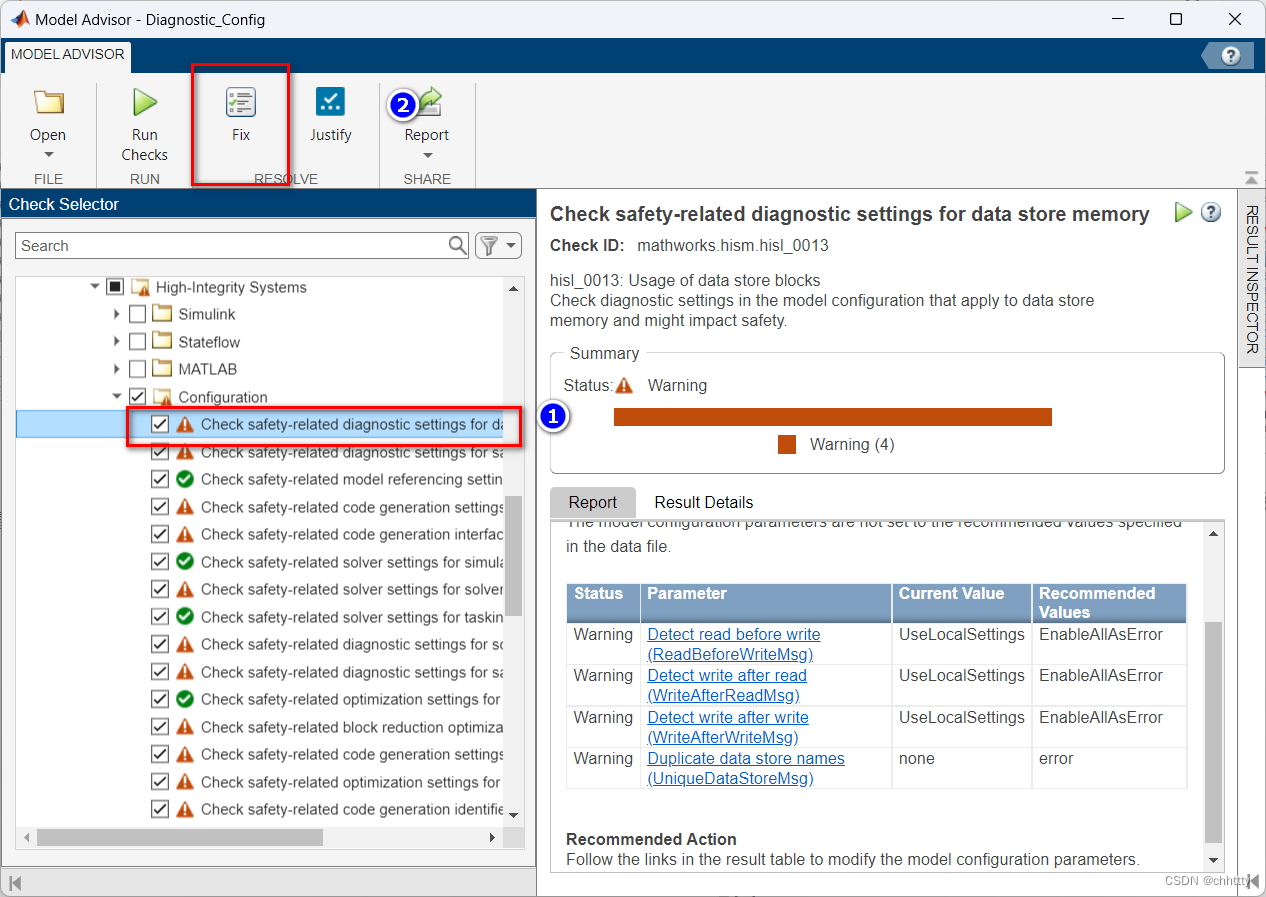The width and height of the screenshot is (1266, 897).
Task: Open the filter dropdown arrow
Action: point(512,245)
